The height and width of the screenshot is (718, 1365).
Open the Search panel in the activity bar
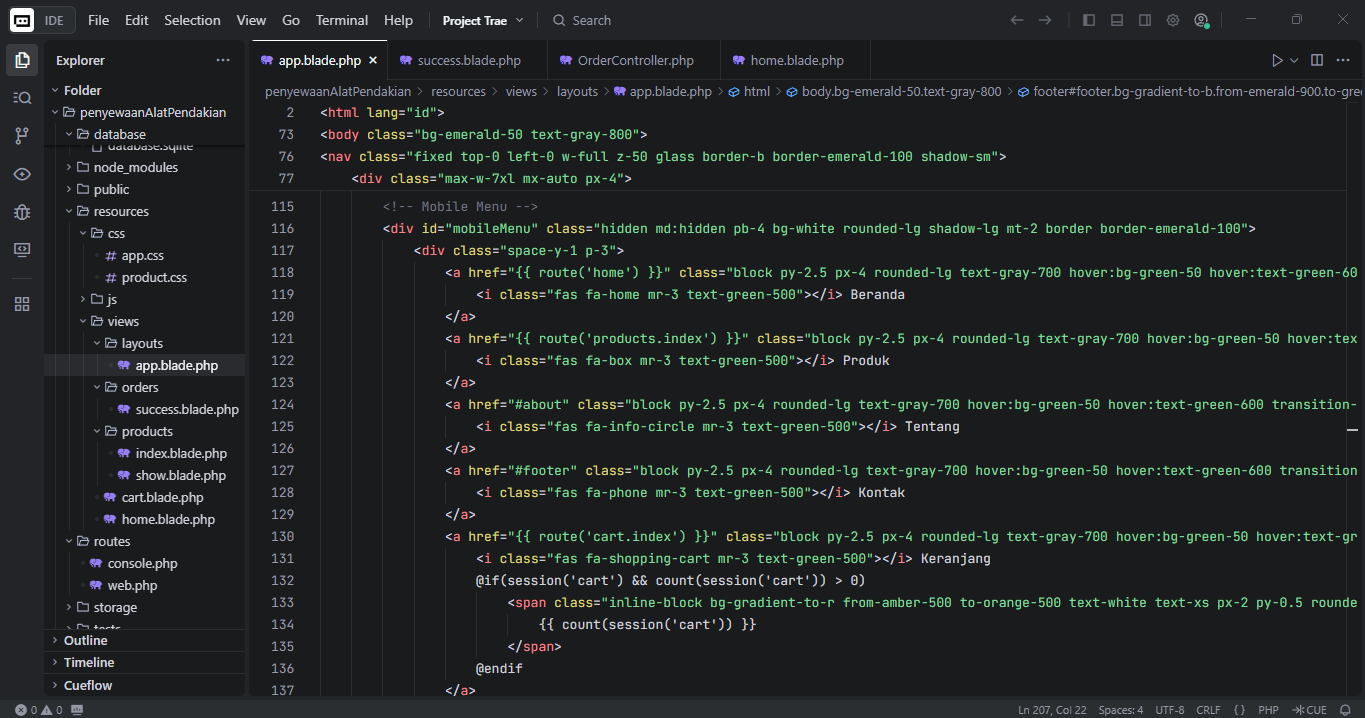click(x=21, y=97)
